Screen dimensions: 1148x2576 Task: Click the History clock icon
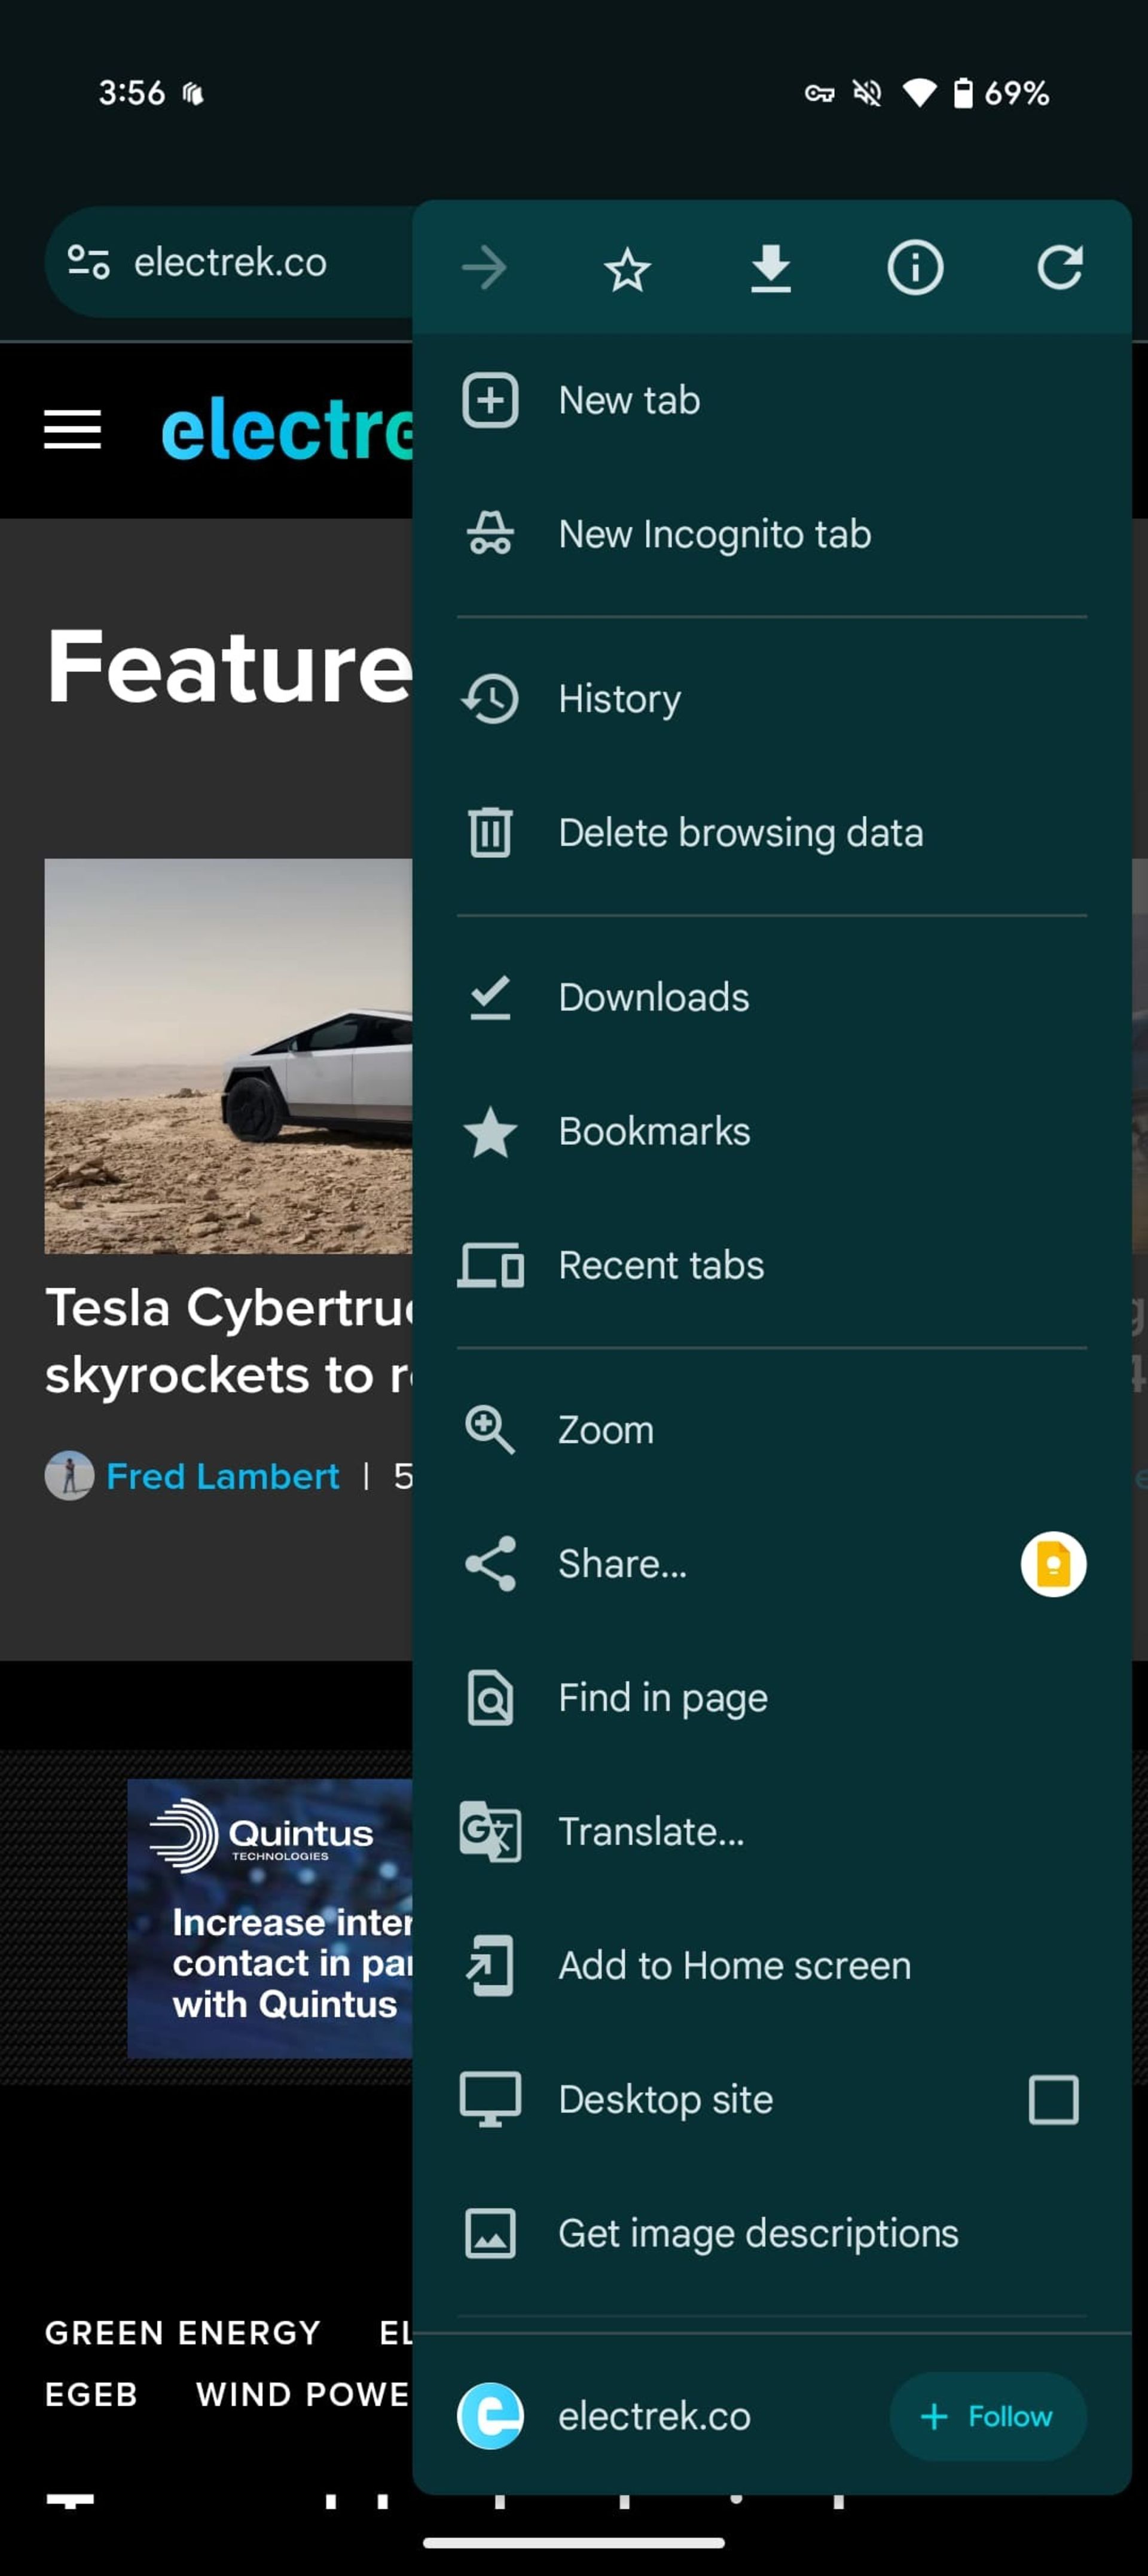click(x=490, y=698)
